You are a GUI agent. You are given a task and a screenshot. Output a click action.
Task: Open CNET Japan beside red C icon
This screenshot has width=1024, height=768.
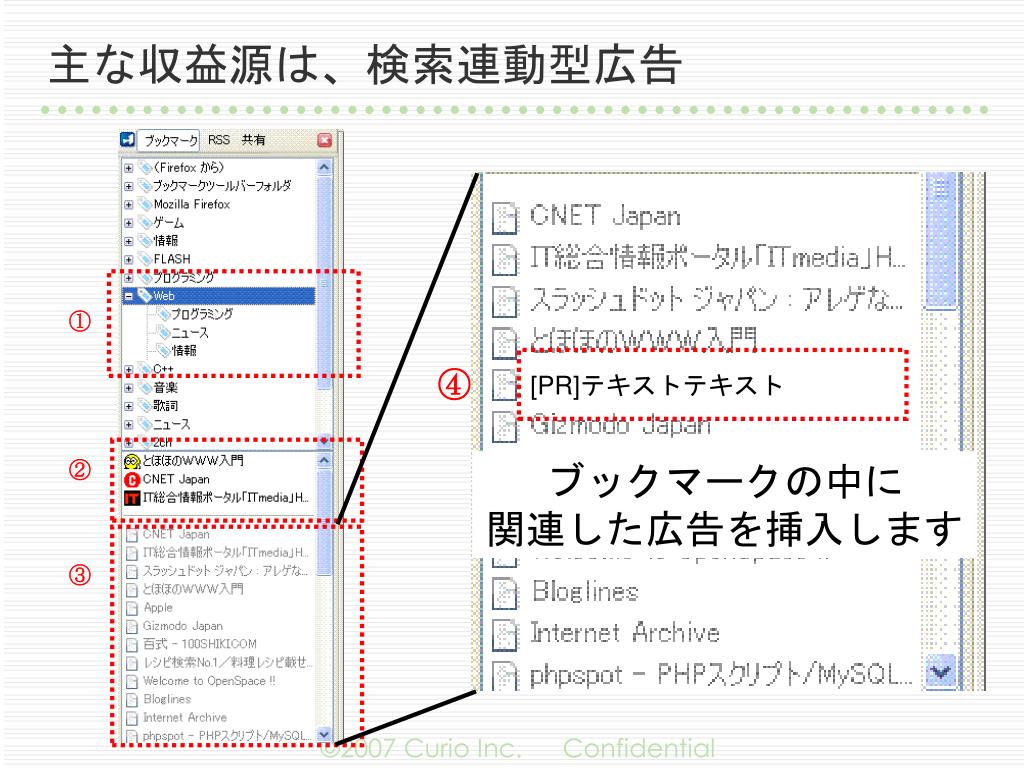point(176,479)
